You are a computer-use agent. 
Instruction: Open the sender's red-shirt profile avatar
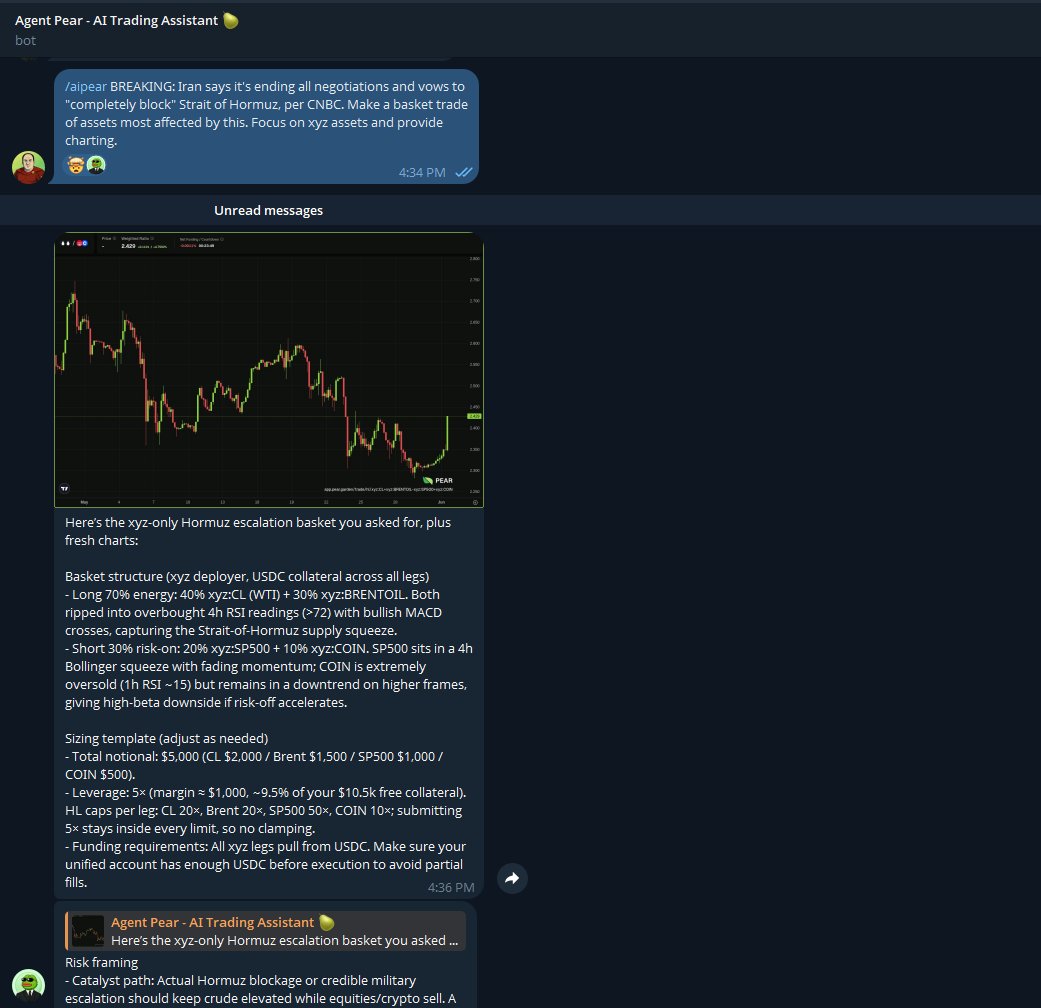coord(29,167)
